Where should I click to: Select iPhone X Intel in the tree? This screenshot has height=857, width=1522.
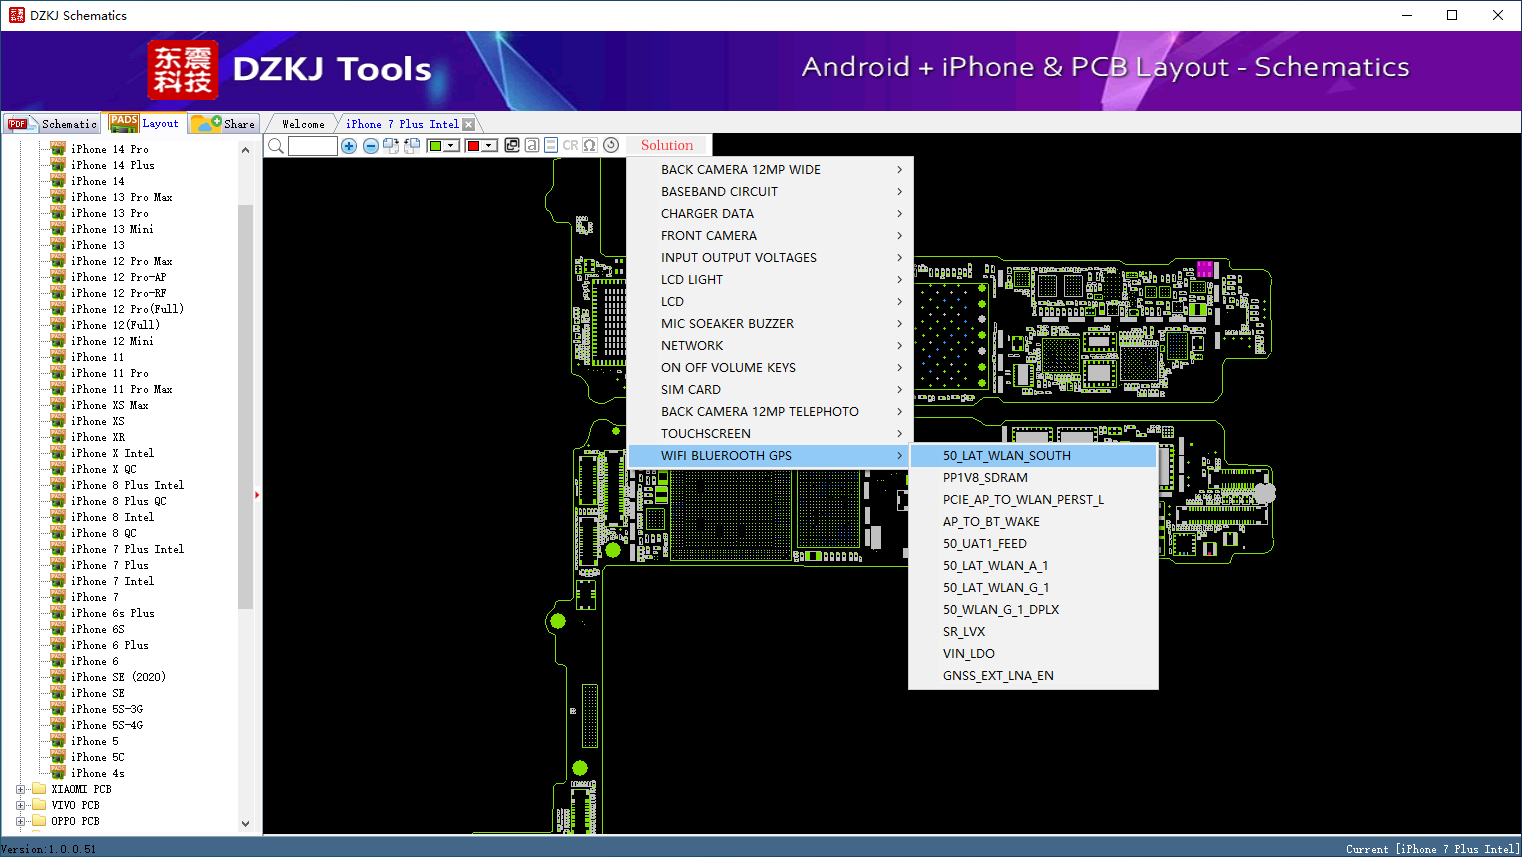point(112,453)
